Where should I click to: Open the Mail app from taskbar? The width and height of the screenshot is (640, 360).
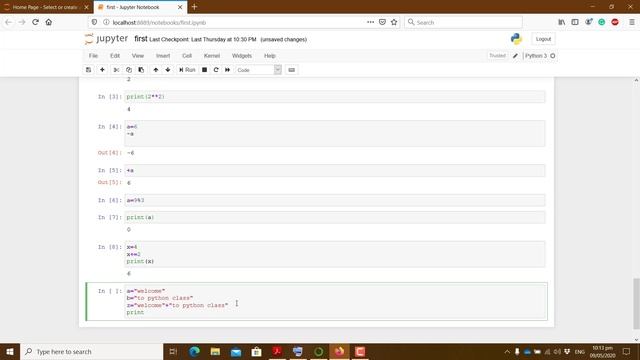[x=236, y=351]
